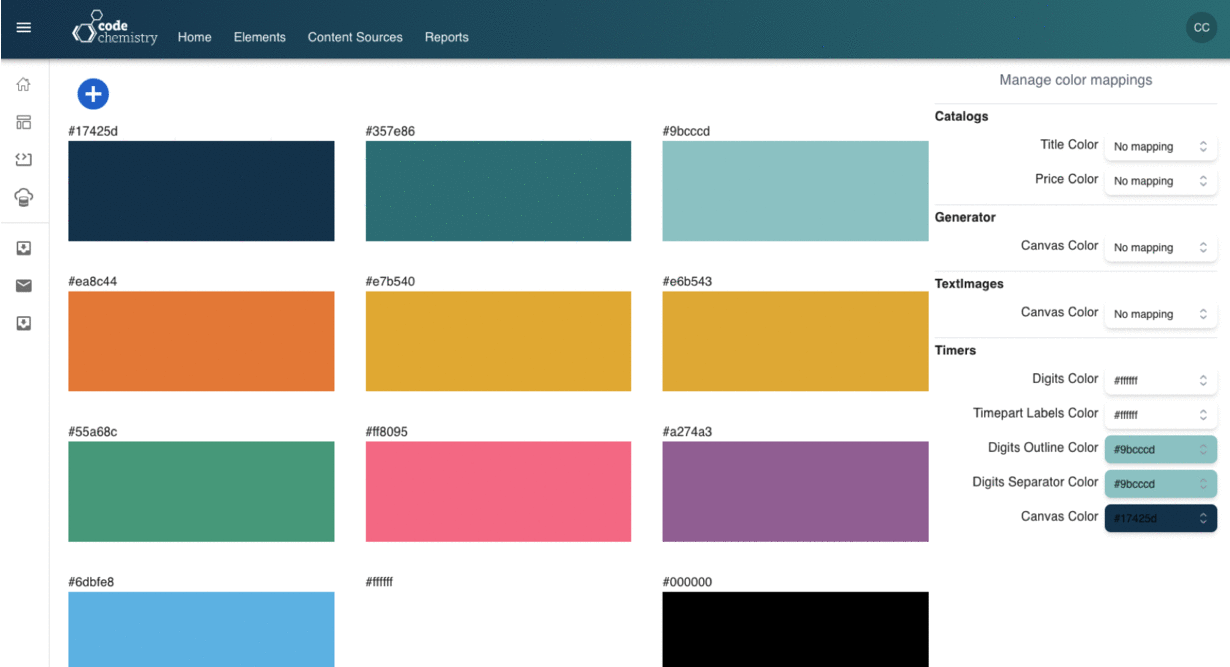The width and height of the screenshot is (1230, 667).
Task: Select the embed code icon in the sidebar
Action: (x=23, y=158)
